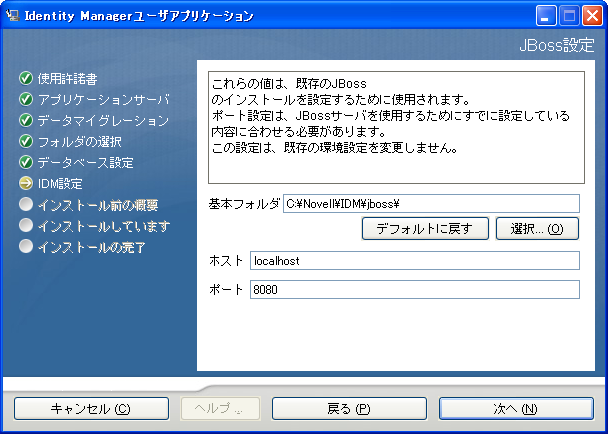Image resolution: width=608 pixels, height=434 pixels.
Task: Click the データベース設定 checkmark icon
Action: (x=26, y=162)
